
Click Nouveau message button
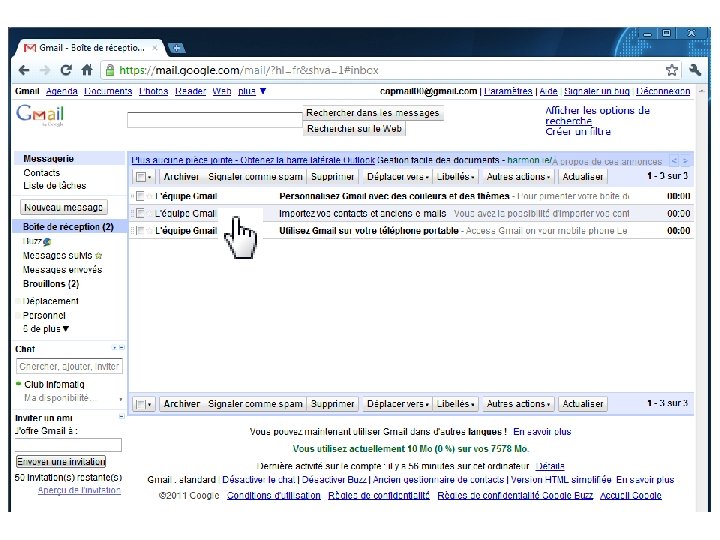click(64, 207)
